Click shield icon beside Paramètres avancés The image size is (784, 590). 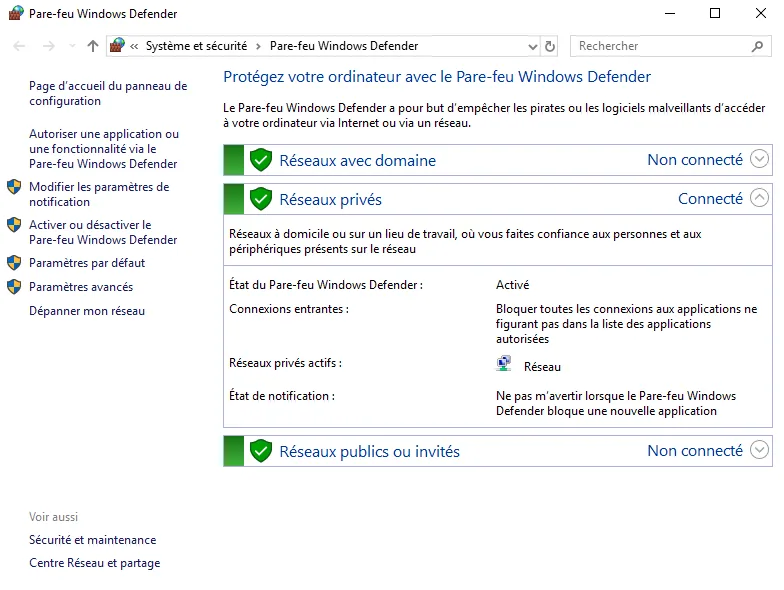[14, 286]
